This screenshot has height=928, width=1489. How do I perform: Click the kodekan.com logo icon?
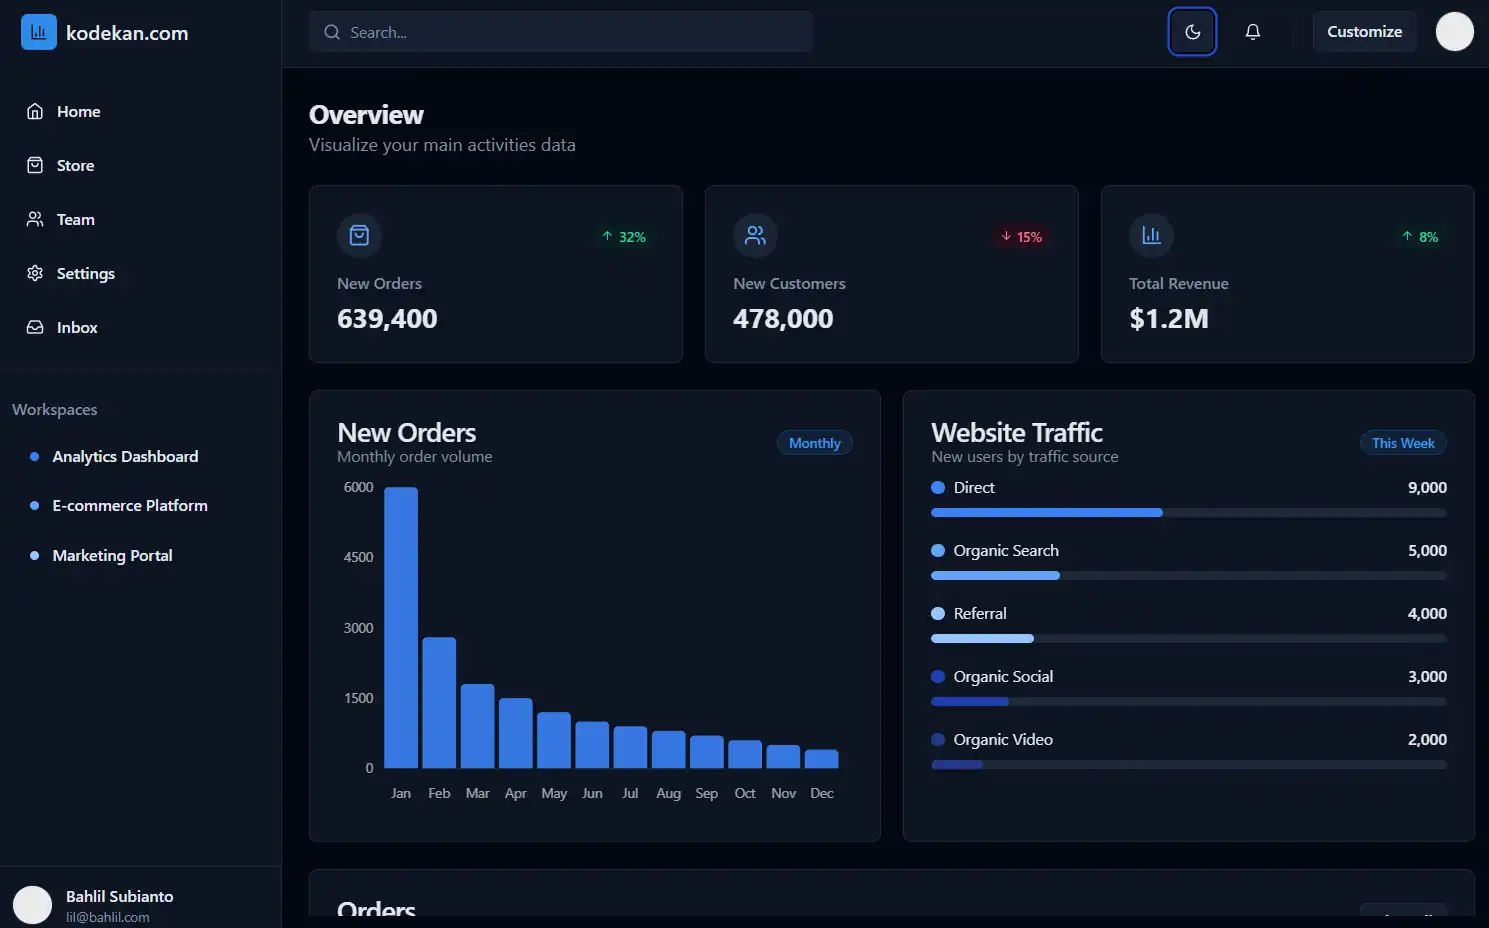(39, 32)
